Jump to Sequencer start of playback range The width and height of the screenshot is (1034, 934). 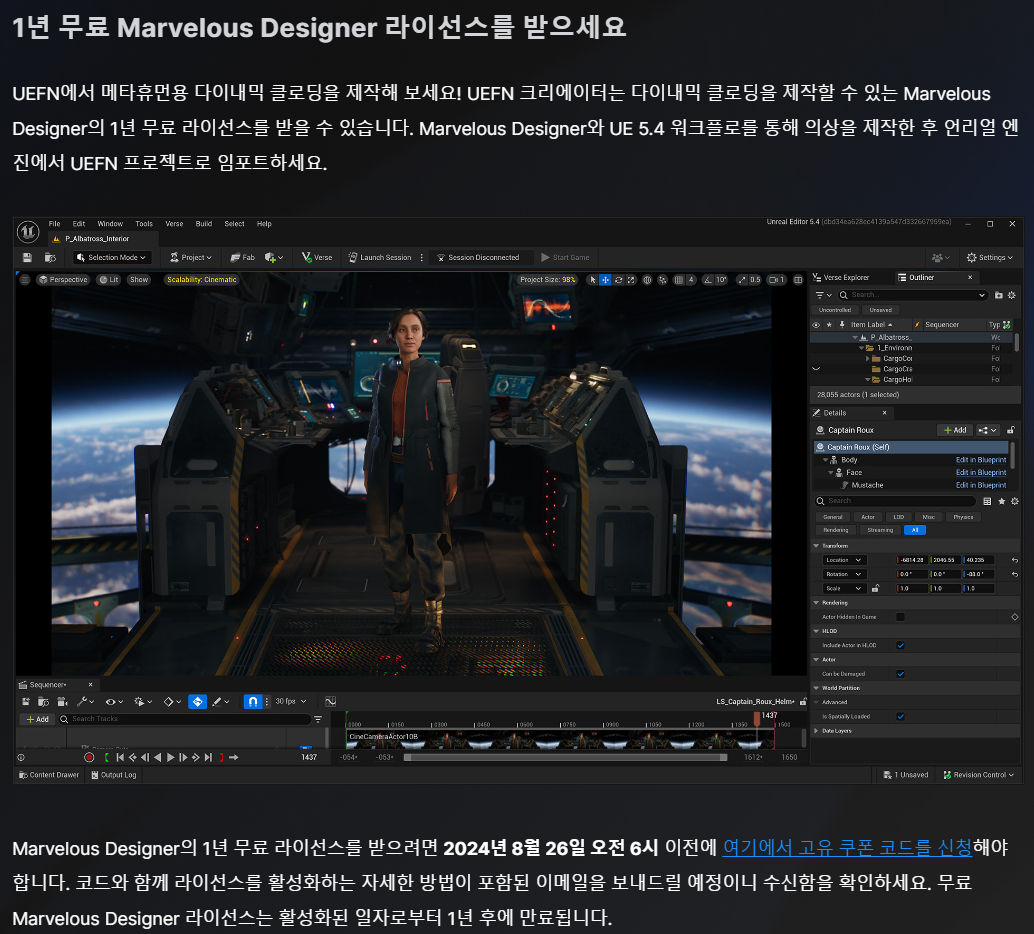[x=120, y=757]
